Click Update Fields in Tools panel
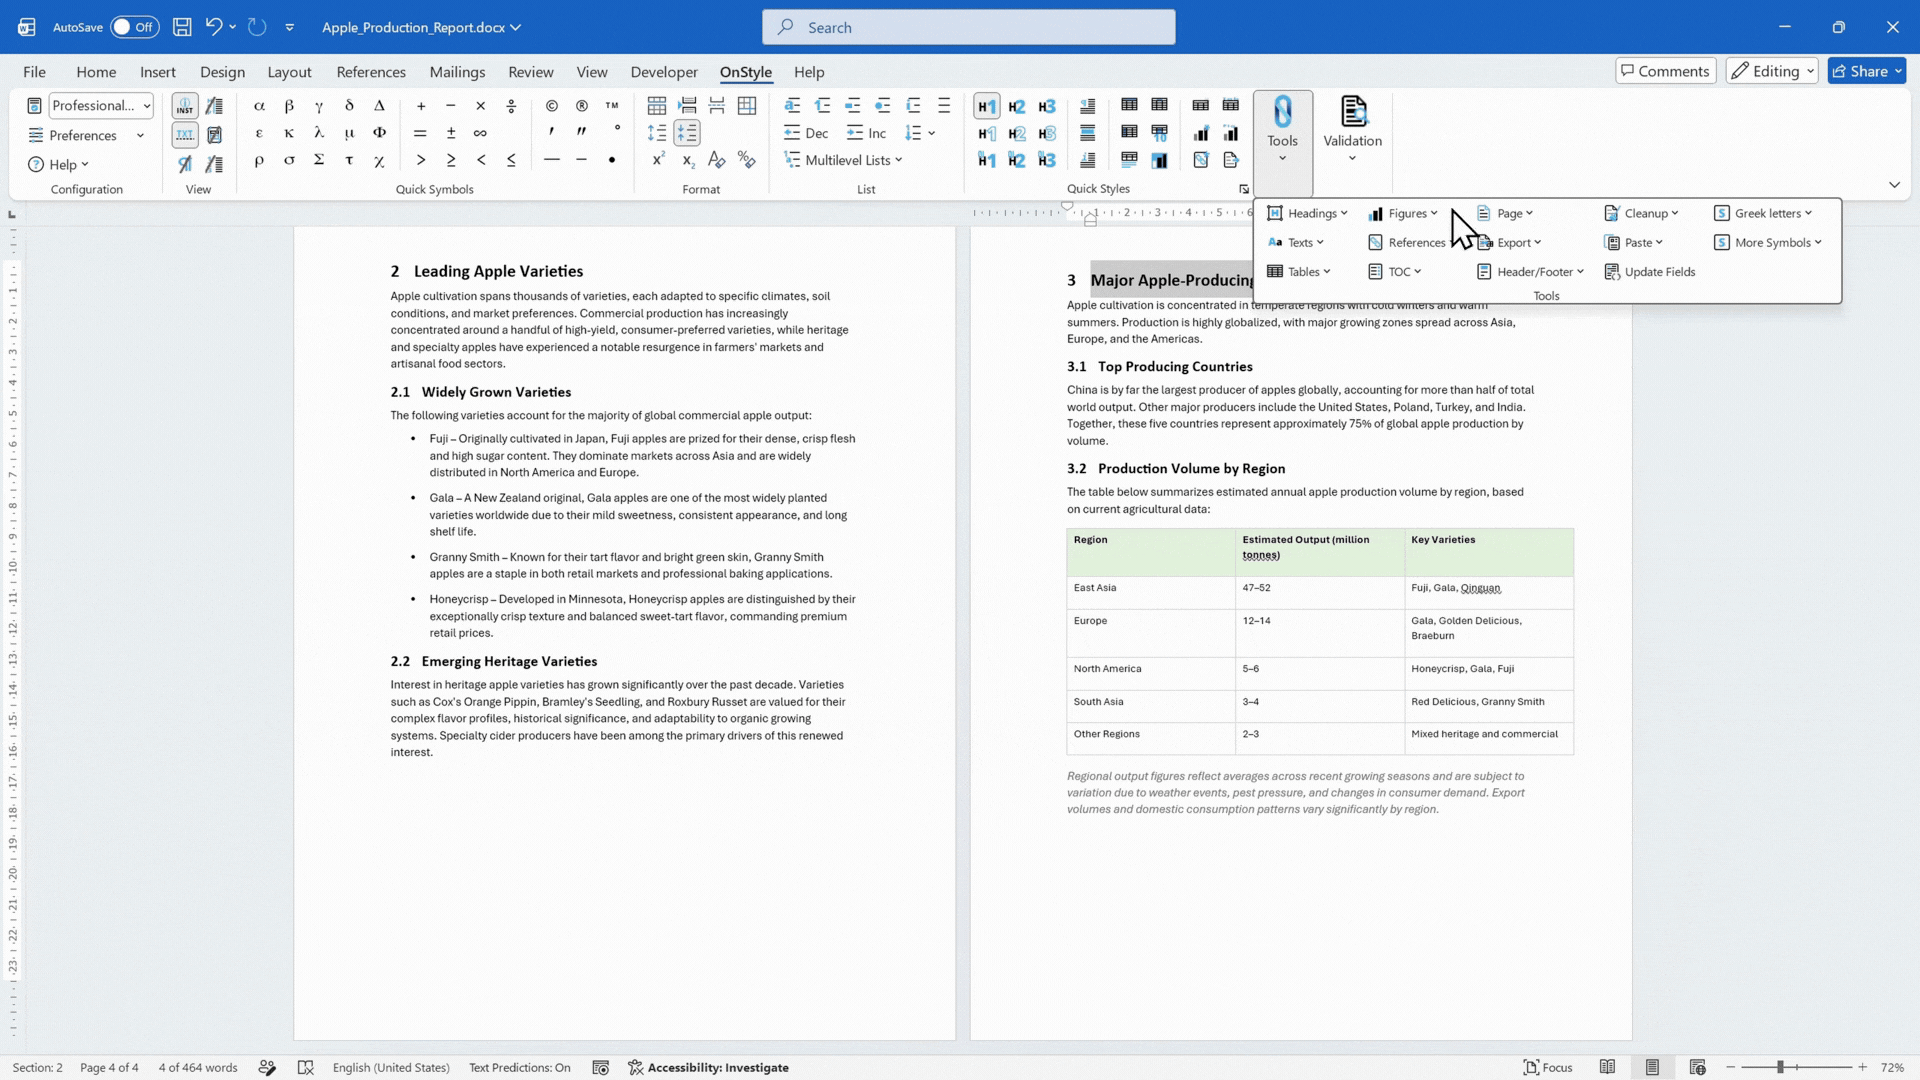Screen dimensions: 1920x1080 pos(1650,272)
